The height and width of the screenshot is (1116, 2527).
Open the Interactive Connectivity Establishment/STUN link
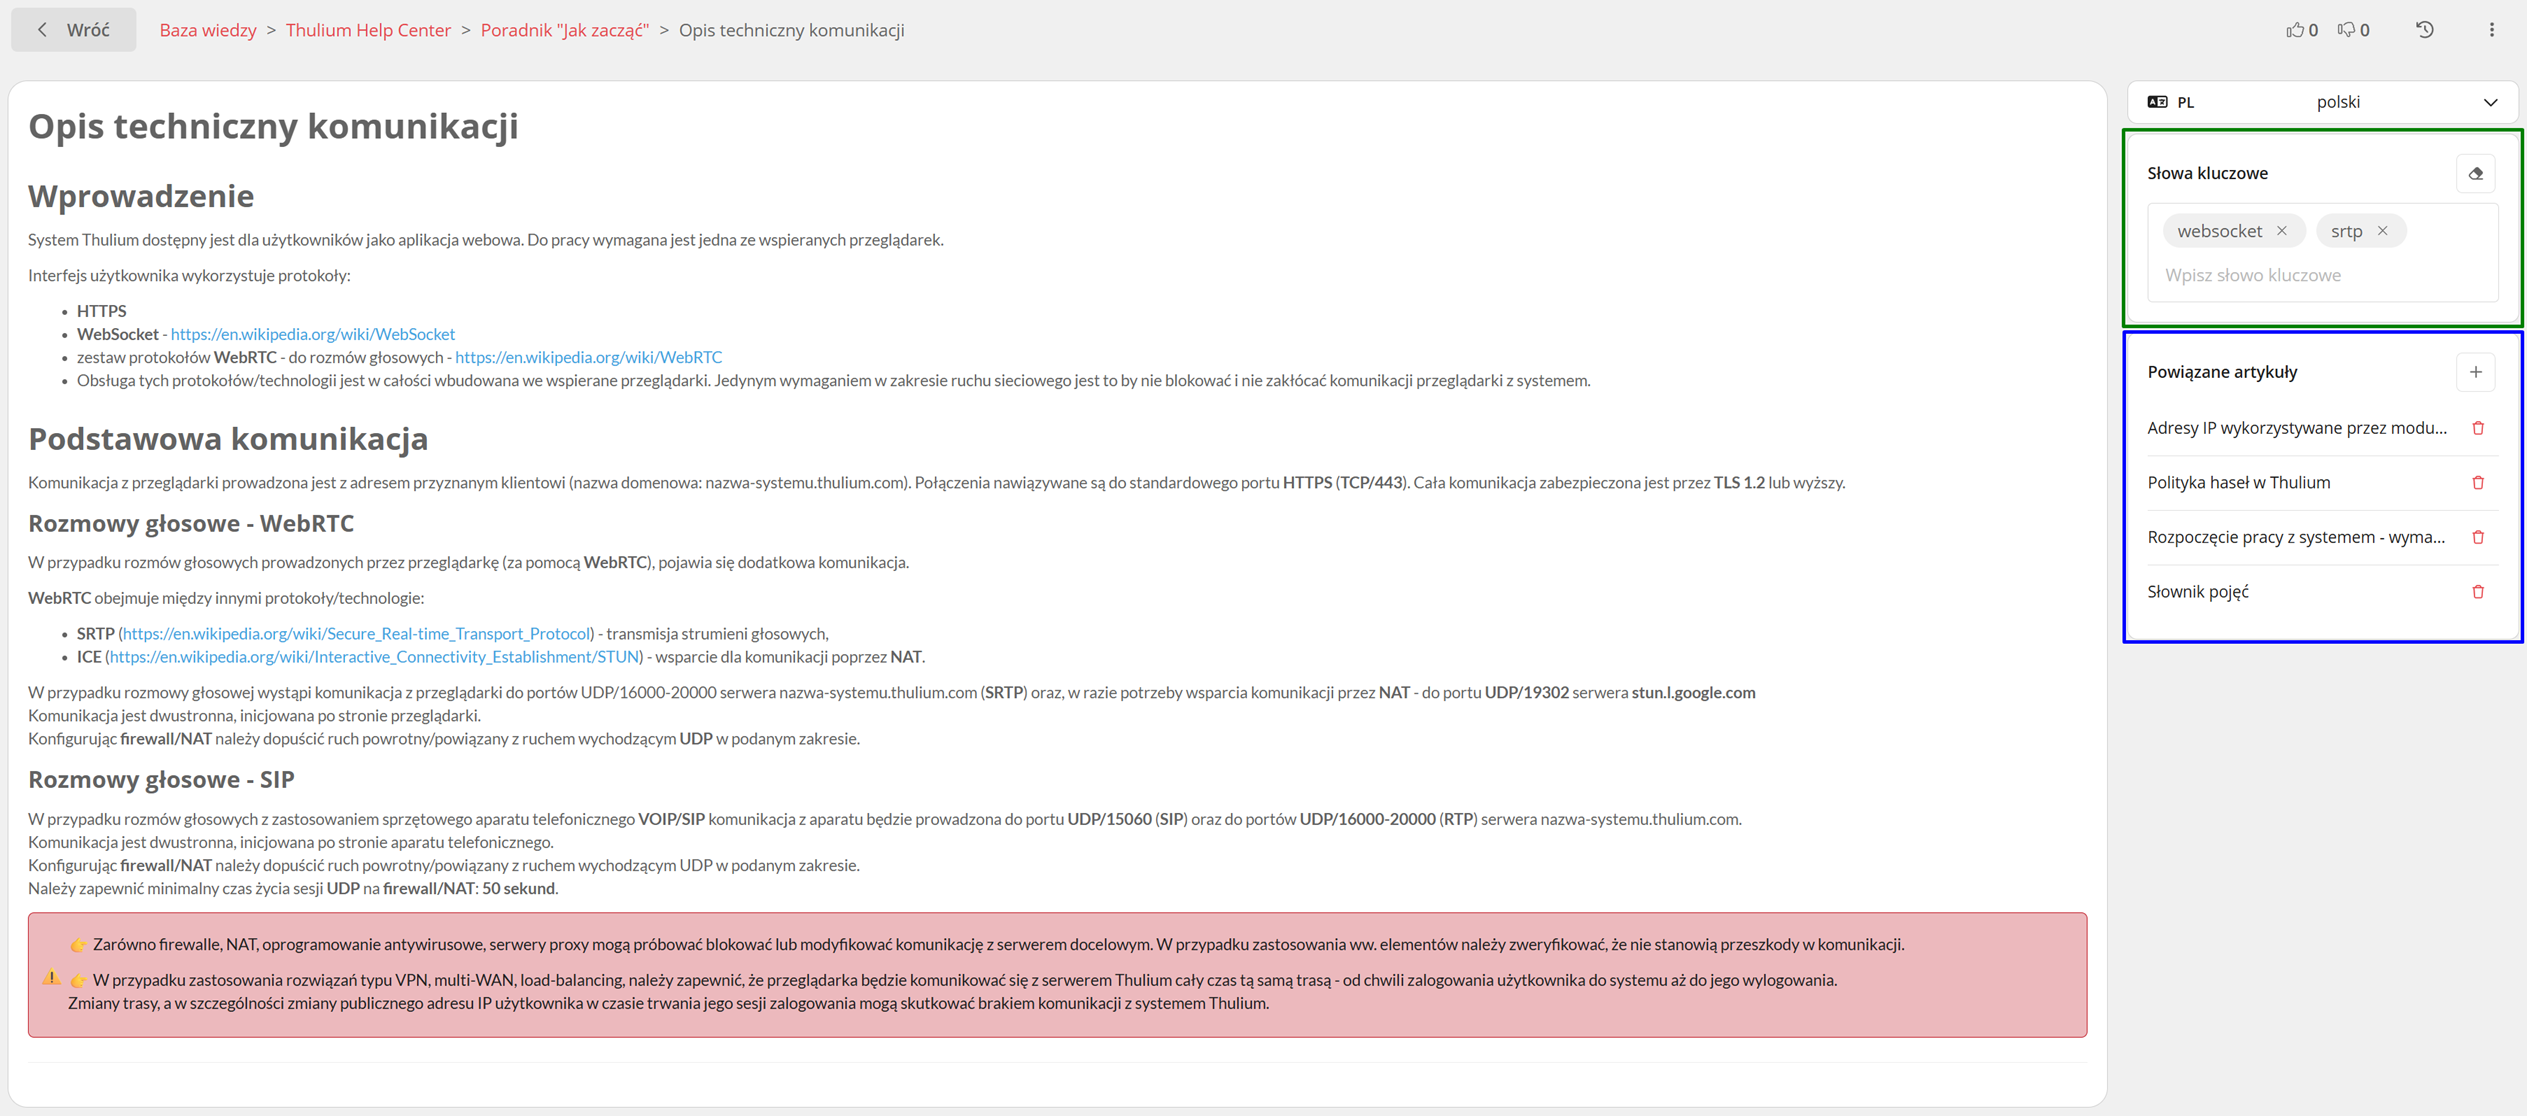[375, 657]
